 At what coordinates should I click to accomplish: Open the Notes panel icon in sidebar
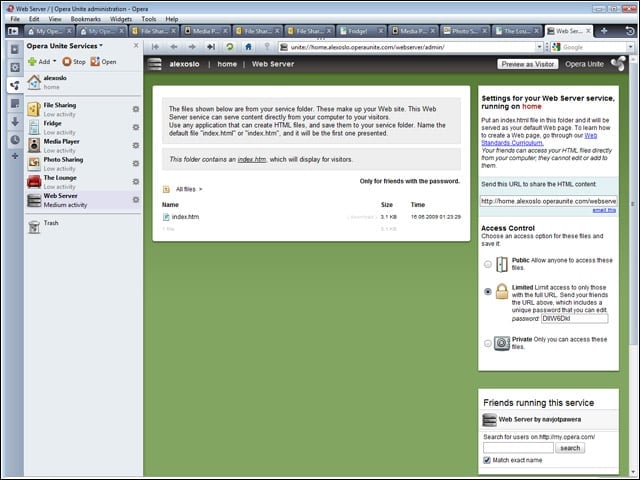click(x=15, y=104)
